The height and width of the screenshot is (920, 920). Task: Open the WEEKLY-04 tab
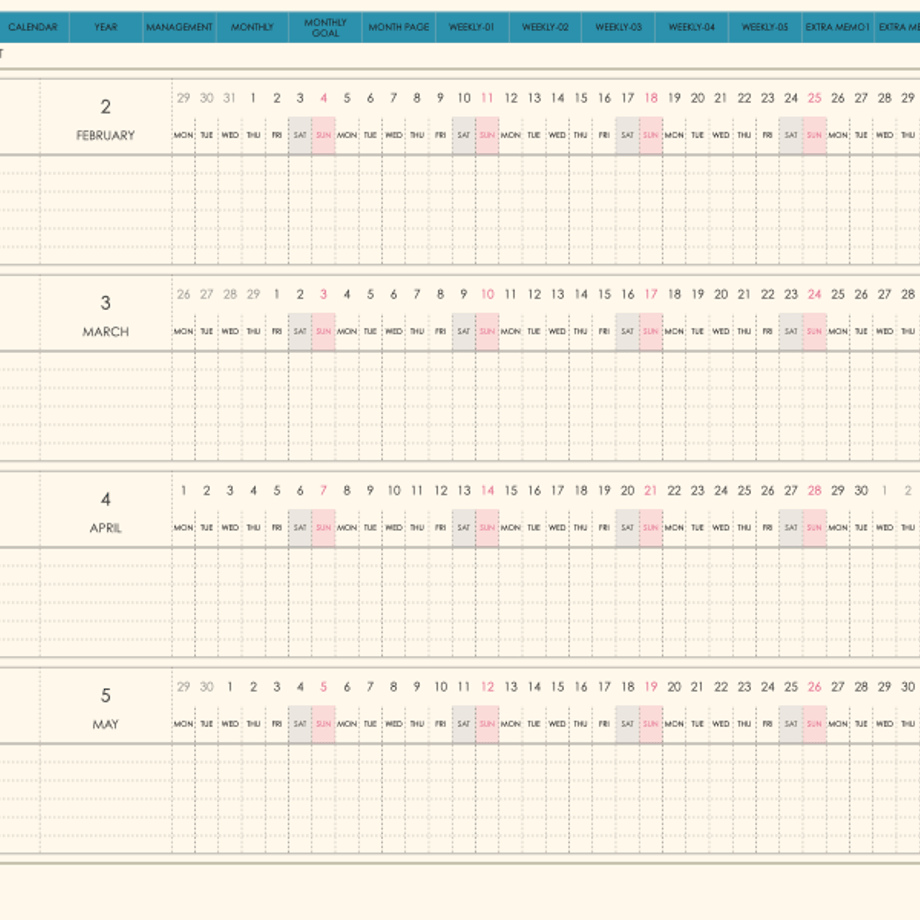(x=692, y=27)
